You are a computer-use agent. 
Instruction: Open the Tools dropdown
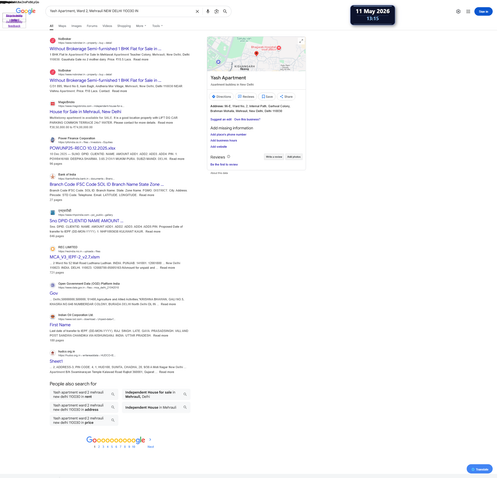[158, 26]
